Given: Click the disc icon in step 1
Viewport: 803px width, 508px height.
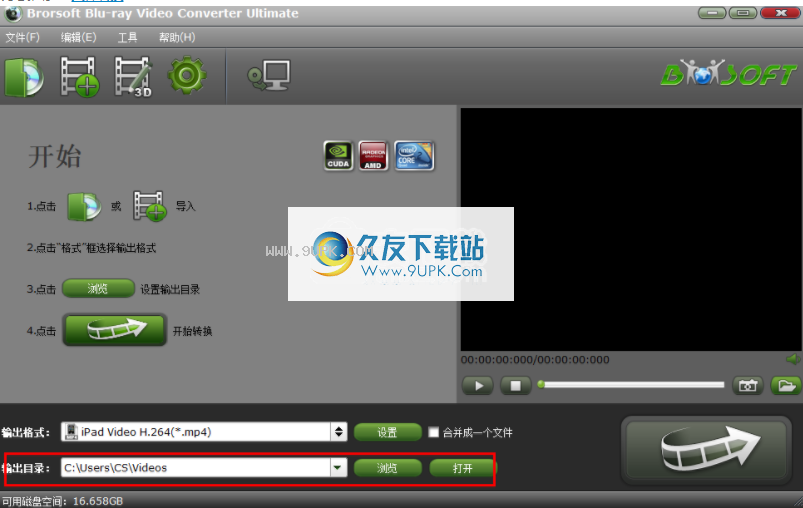Looking at the screenshot, I should (83, 206).
